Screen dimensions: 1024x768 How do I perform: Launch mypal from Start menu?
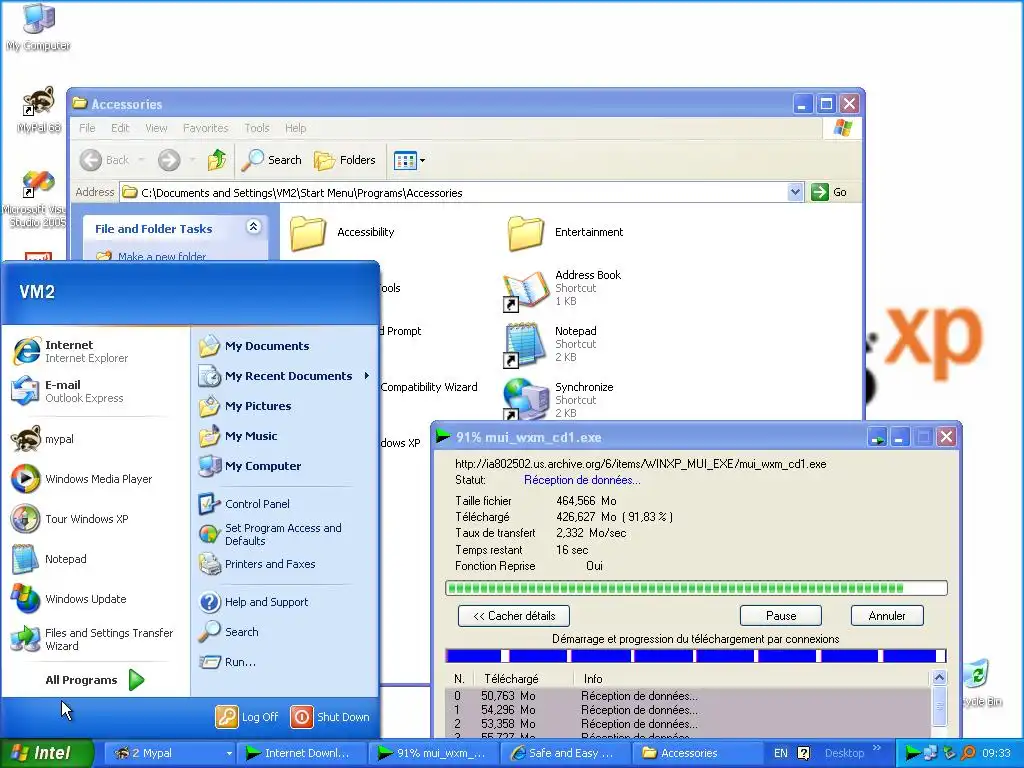point(43,439)
